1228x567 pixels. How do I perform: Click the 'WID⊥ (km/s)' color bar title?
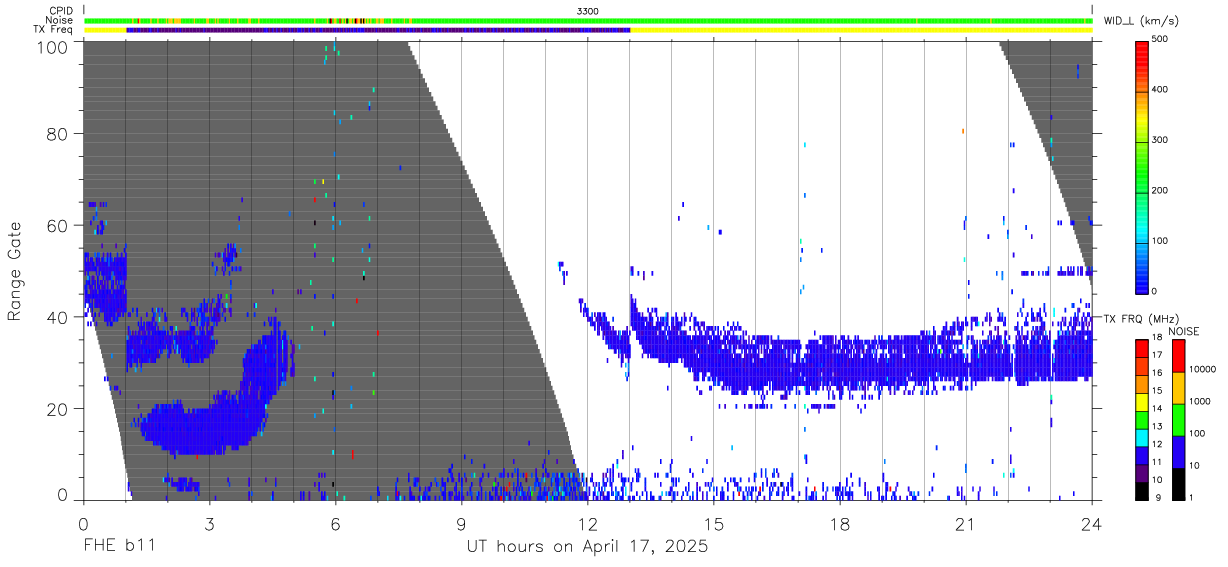click(x=1141, y=21)
